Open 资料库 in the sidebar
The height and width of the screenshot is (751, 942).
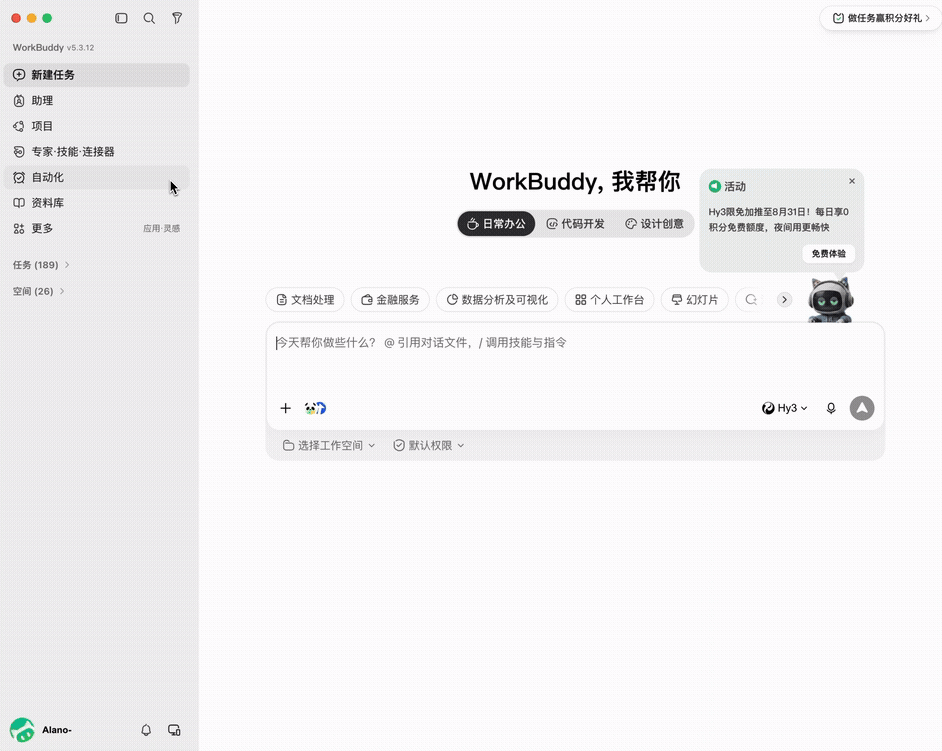coord(97,203)
